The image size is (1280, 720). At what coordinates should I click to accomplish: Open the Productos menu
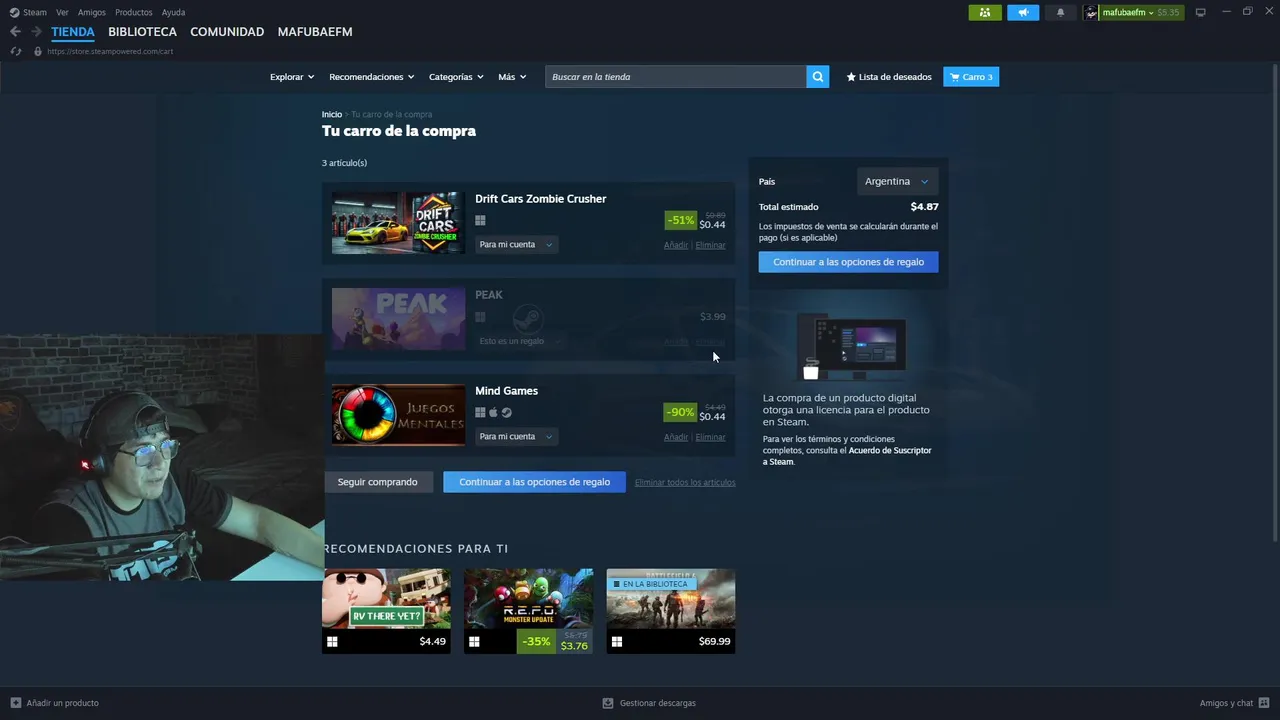tap(134, 12)
